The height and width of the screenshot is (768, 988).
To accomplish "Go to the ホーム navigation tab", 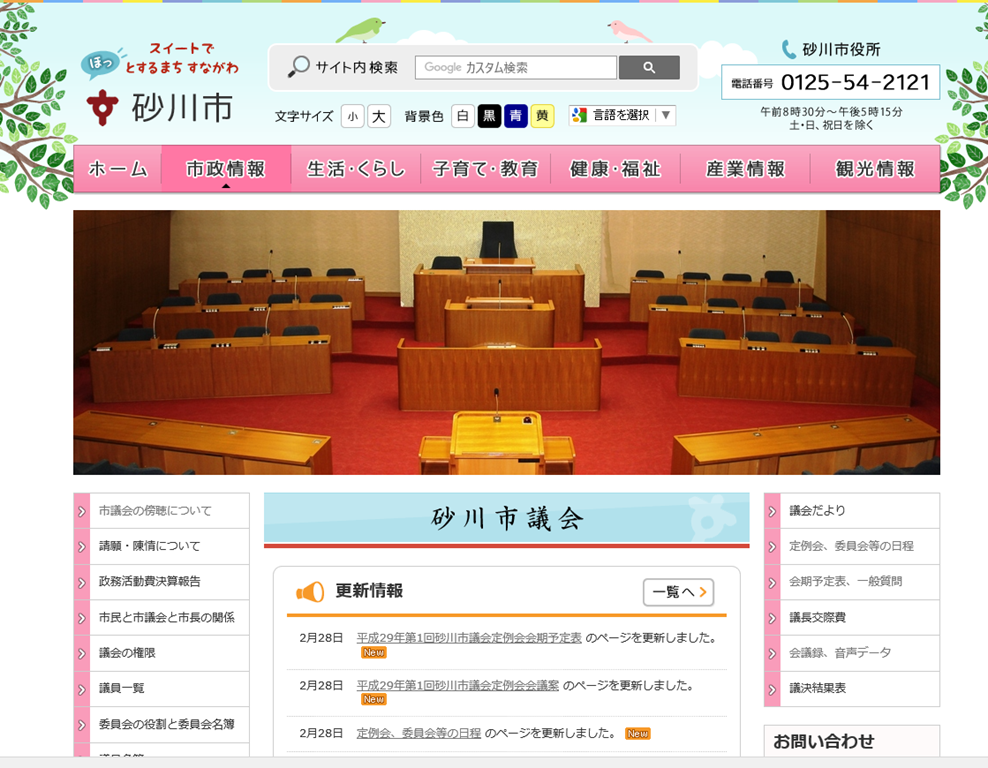I will (118, 169).
